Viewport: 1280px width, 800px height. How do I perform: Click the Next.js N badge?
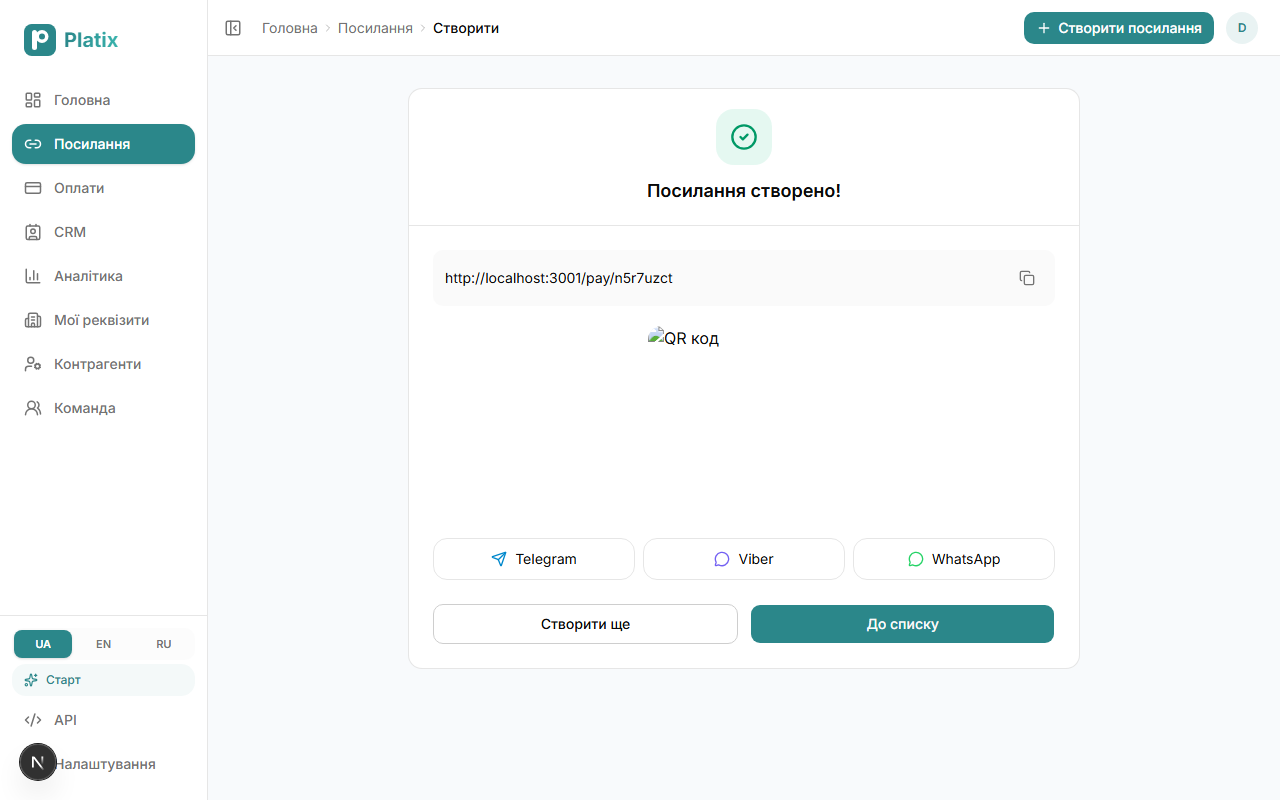38,763
